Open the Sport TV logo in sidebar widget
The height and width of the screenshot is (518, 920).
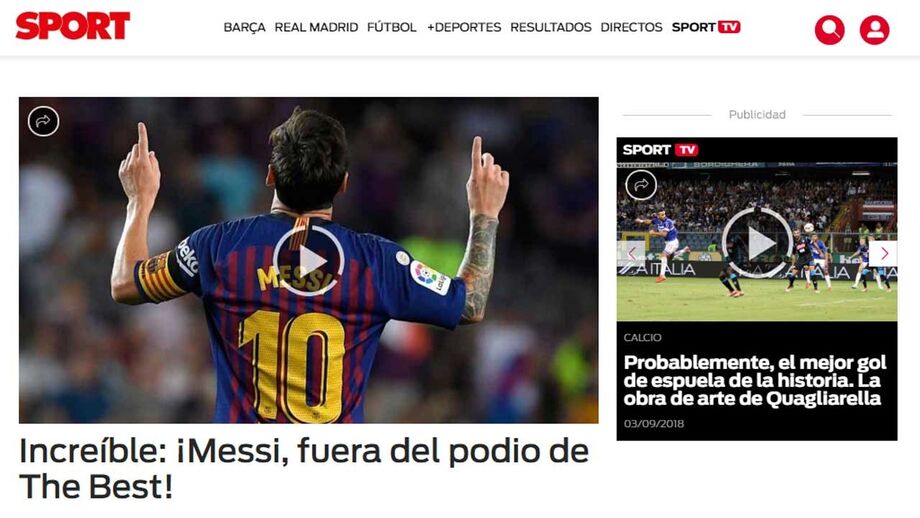point(660,150)
